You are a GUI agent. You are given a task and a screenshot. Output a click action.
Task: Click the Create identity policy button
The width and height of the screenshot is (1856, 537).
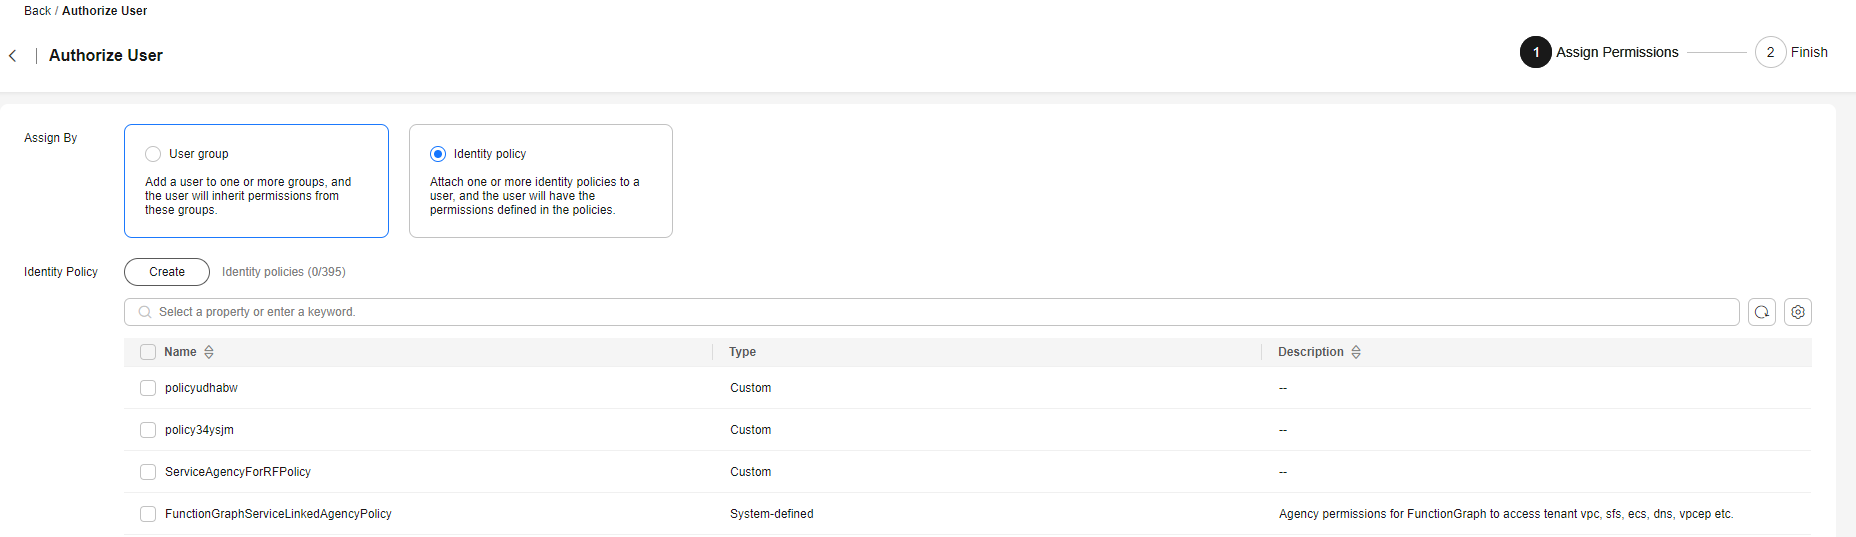tap(167, 272)
